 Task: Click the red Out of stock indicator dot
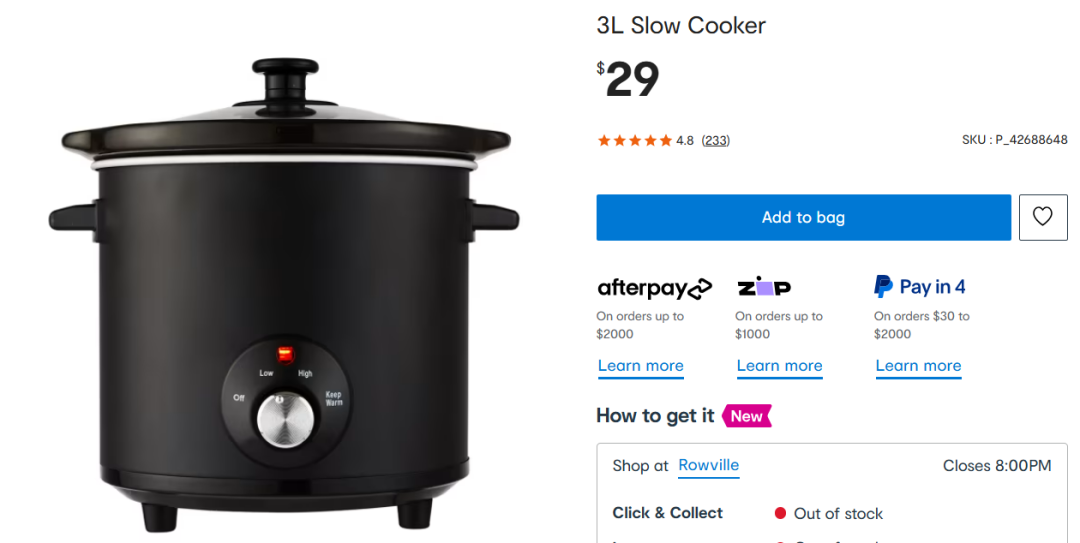tap(780, 513)
